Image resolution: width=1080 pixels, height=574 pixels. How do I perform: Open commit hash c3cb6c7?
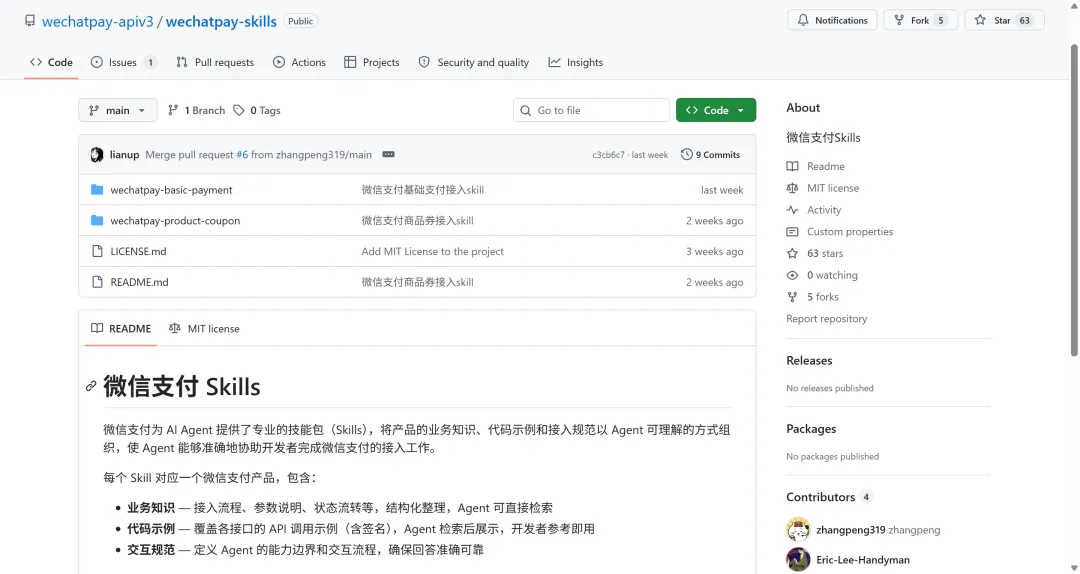coord(608,155)
